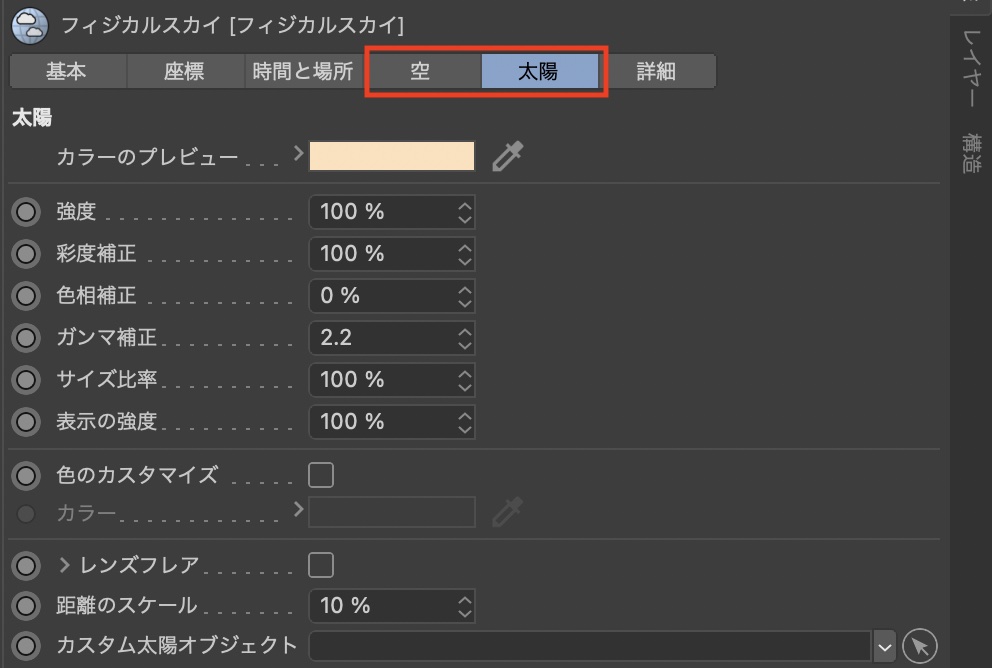Enable the 色のカスタマイズ checkbox
992x668 pixels.
(321, 475)
